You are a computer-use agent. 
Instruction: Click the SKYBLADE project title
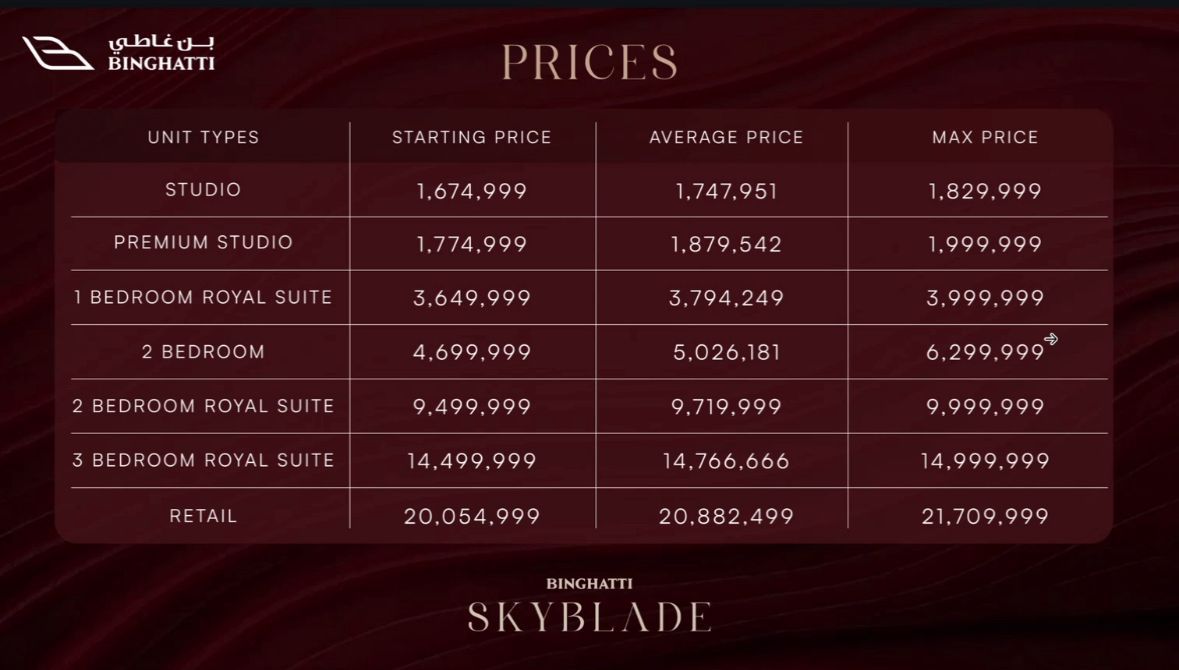click(x=590, y=617)
